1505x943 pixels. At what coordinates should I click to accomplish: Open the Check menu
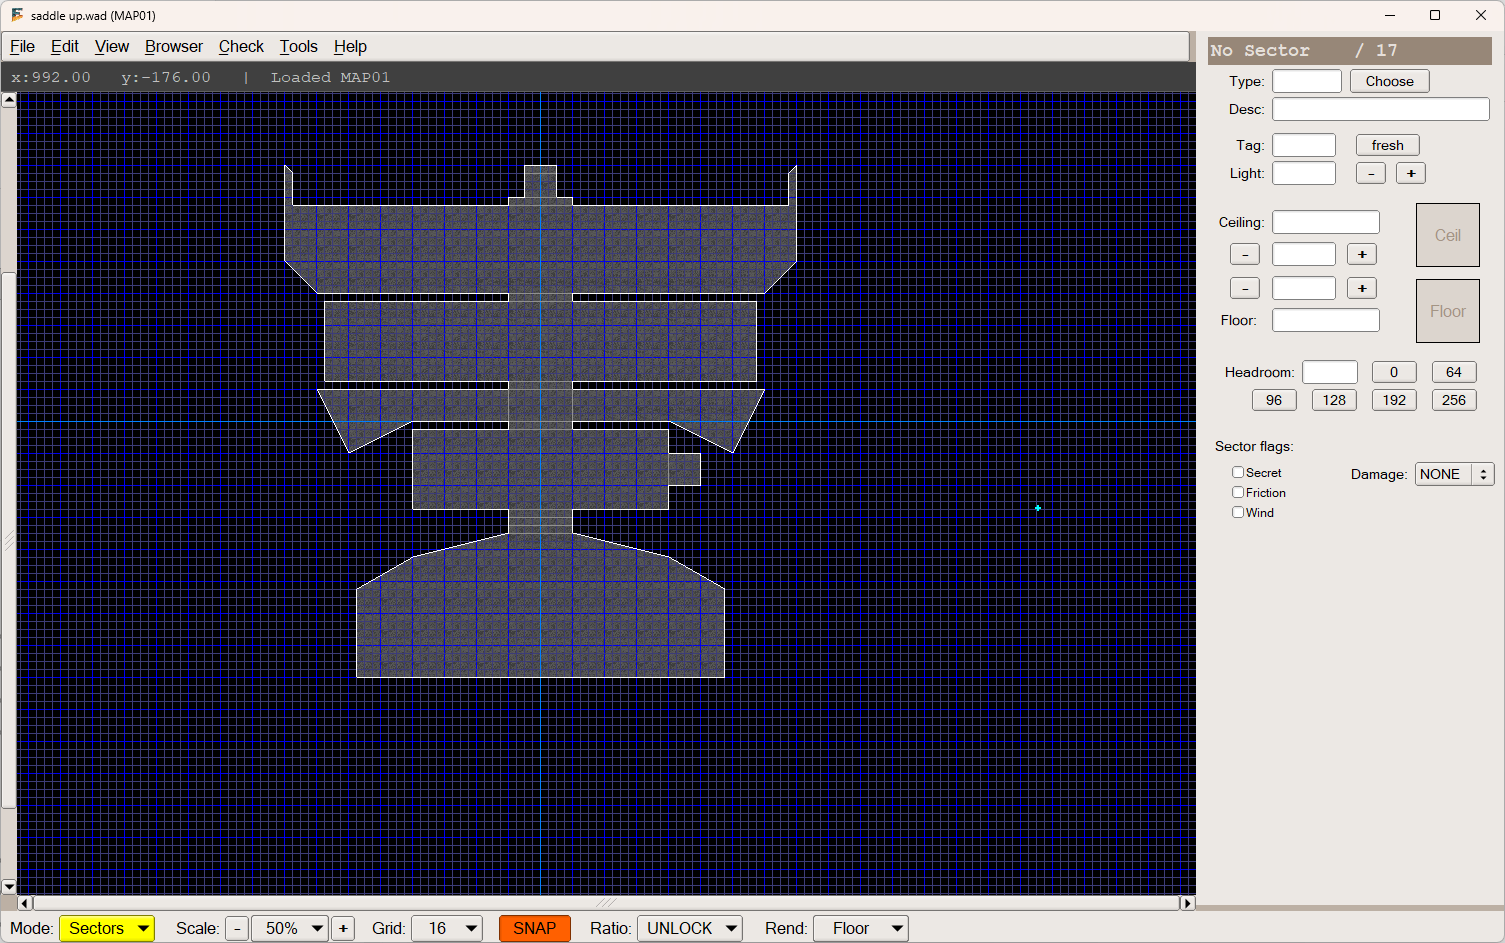(x=241, y=47)
